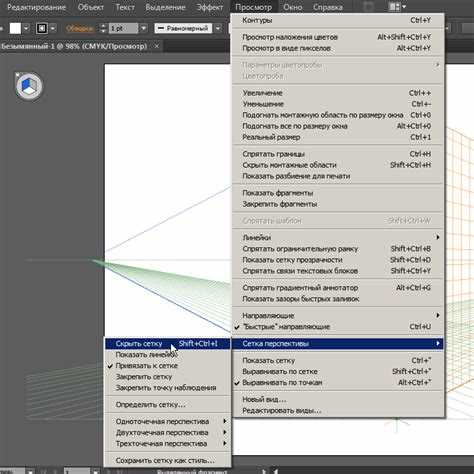Click the stroke weight 1 pt field
The image size is (474, 474).
coord(123,29)
